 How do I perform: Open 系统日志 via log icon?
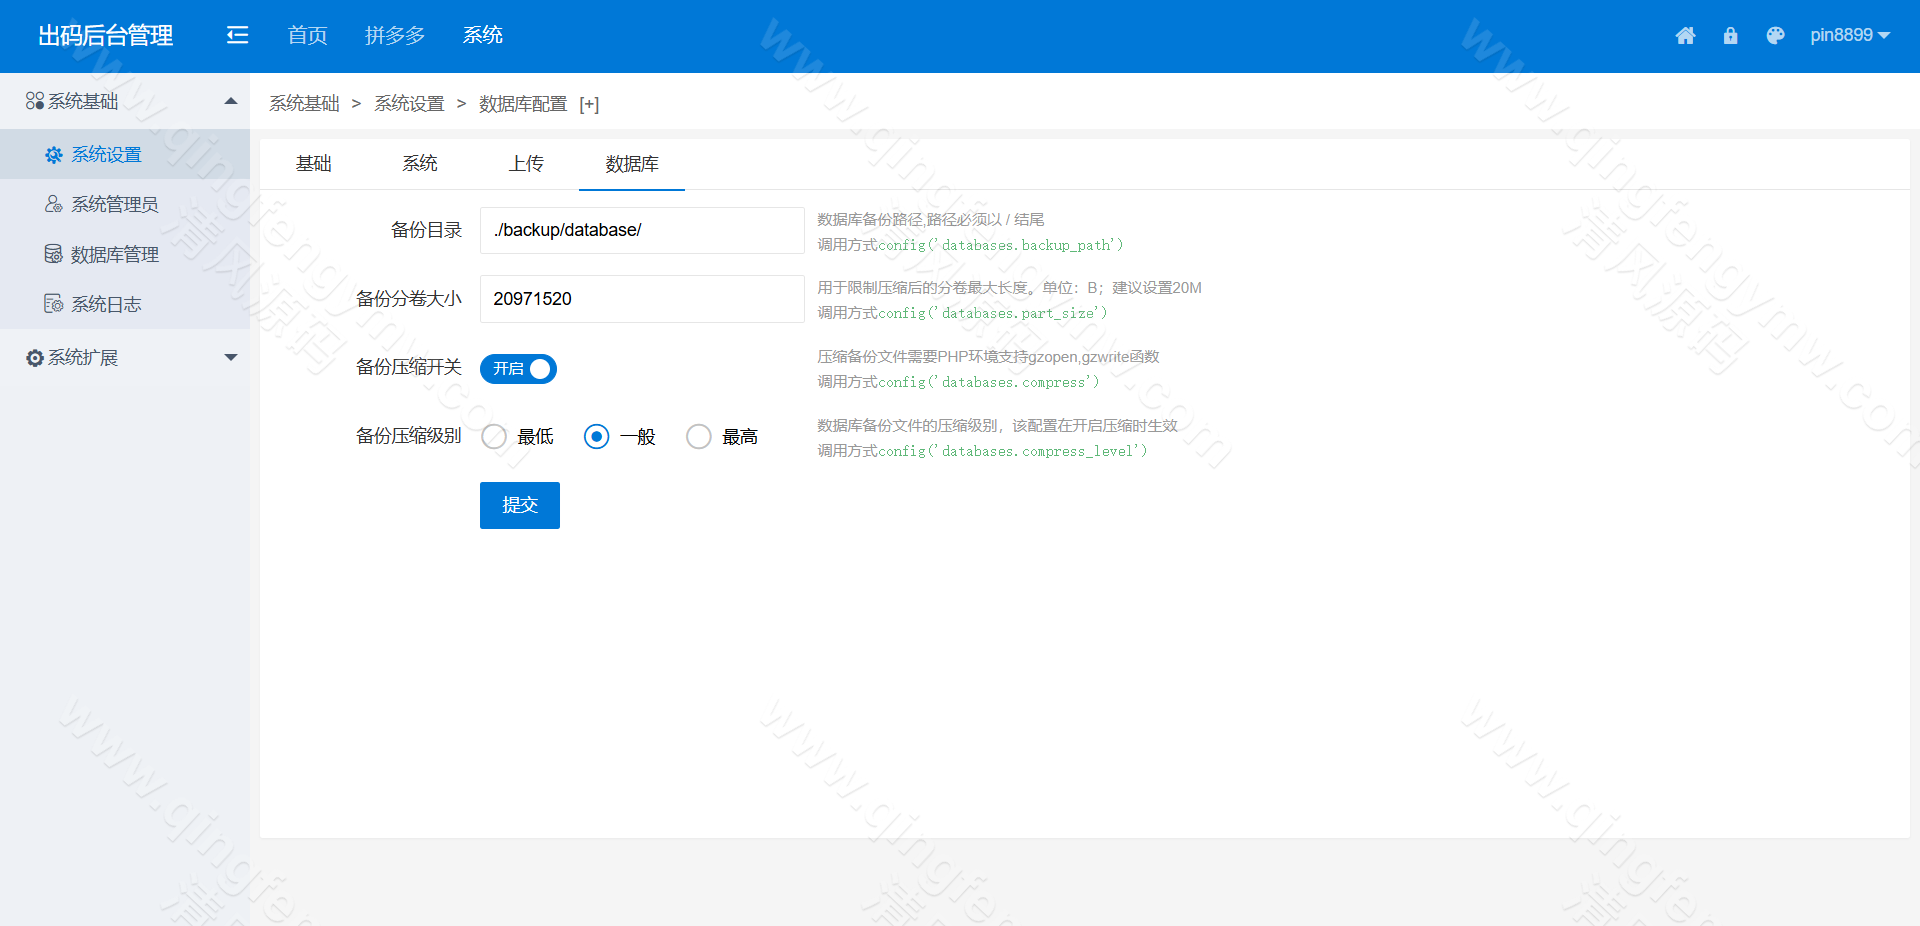coord(51,303)
